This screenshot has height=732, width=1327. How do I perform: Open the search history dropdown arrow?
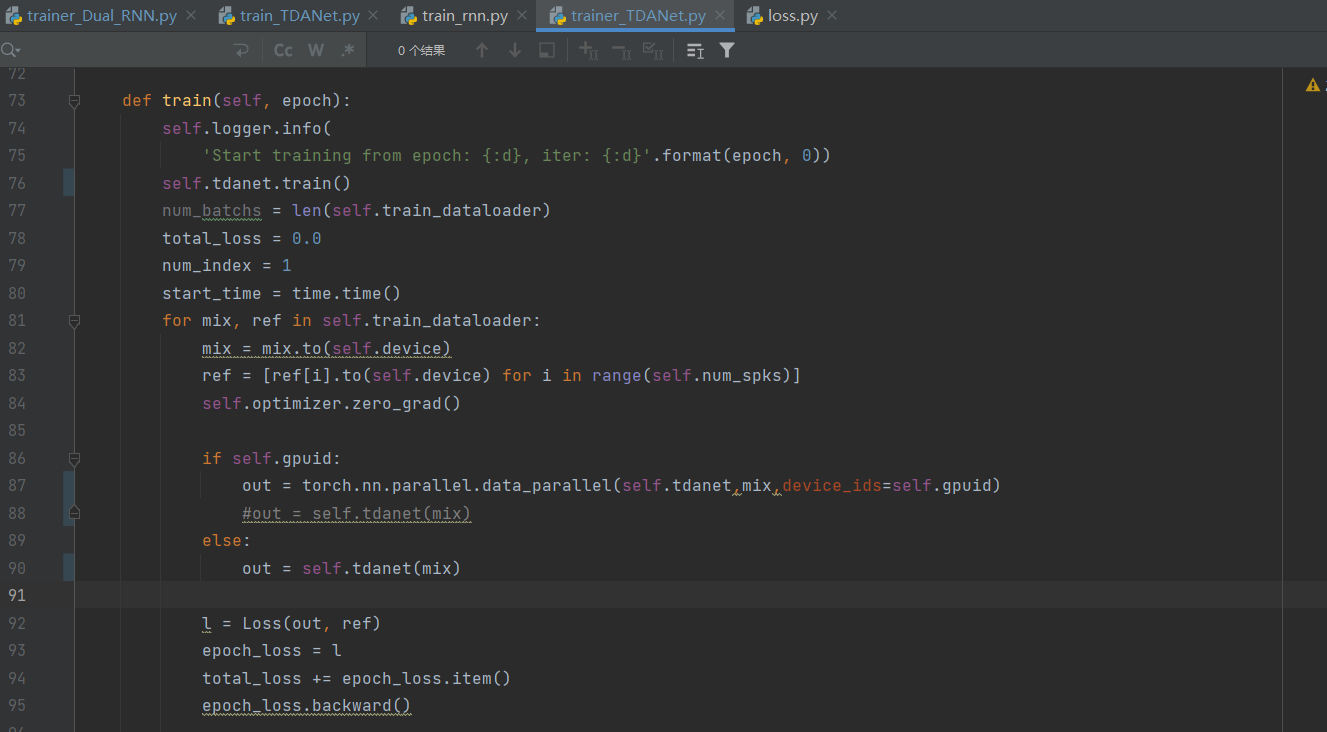(20, 49)
